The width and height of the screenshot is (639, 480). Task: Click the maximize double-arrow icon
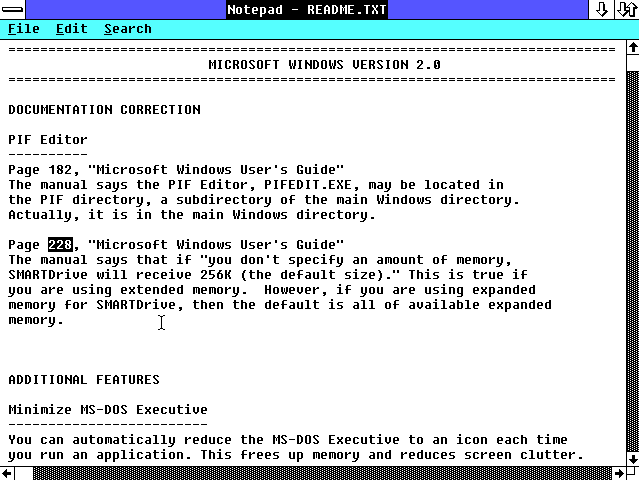[627, 9]
